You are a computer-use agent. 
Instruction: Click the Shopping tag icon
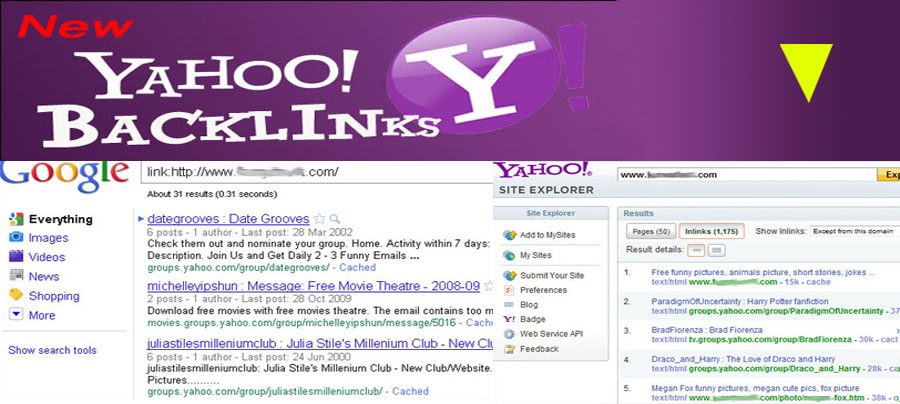(16, 296)
